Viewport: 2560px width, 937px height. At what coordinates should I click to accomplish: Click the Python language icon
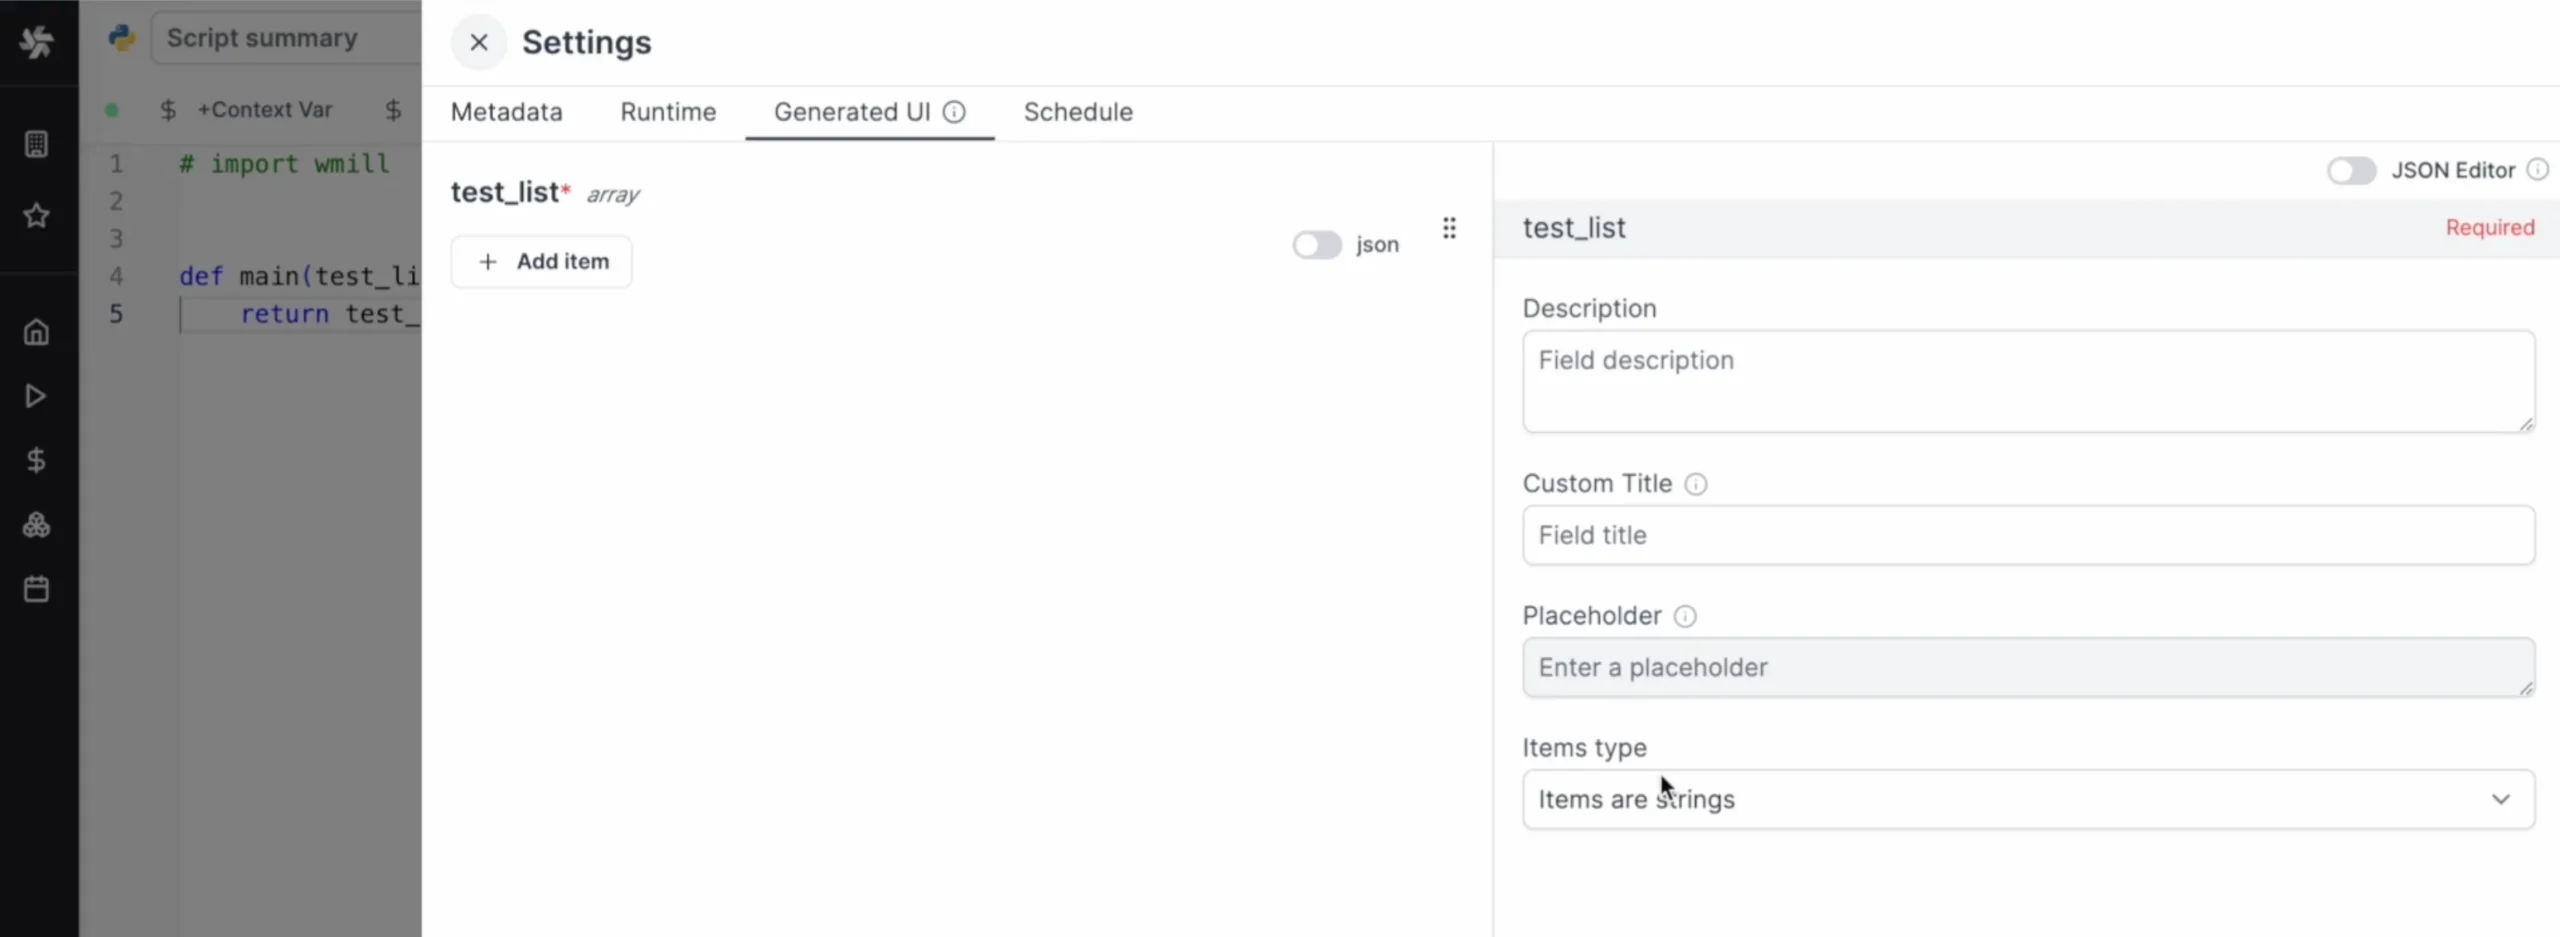pyautogui.click(x=122, y=38)
